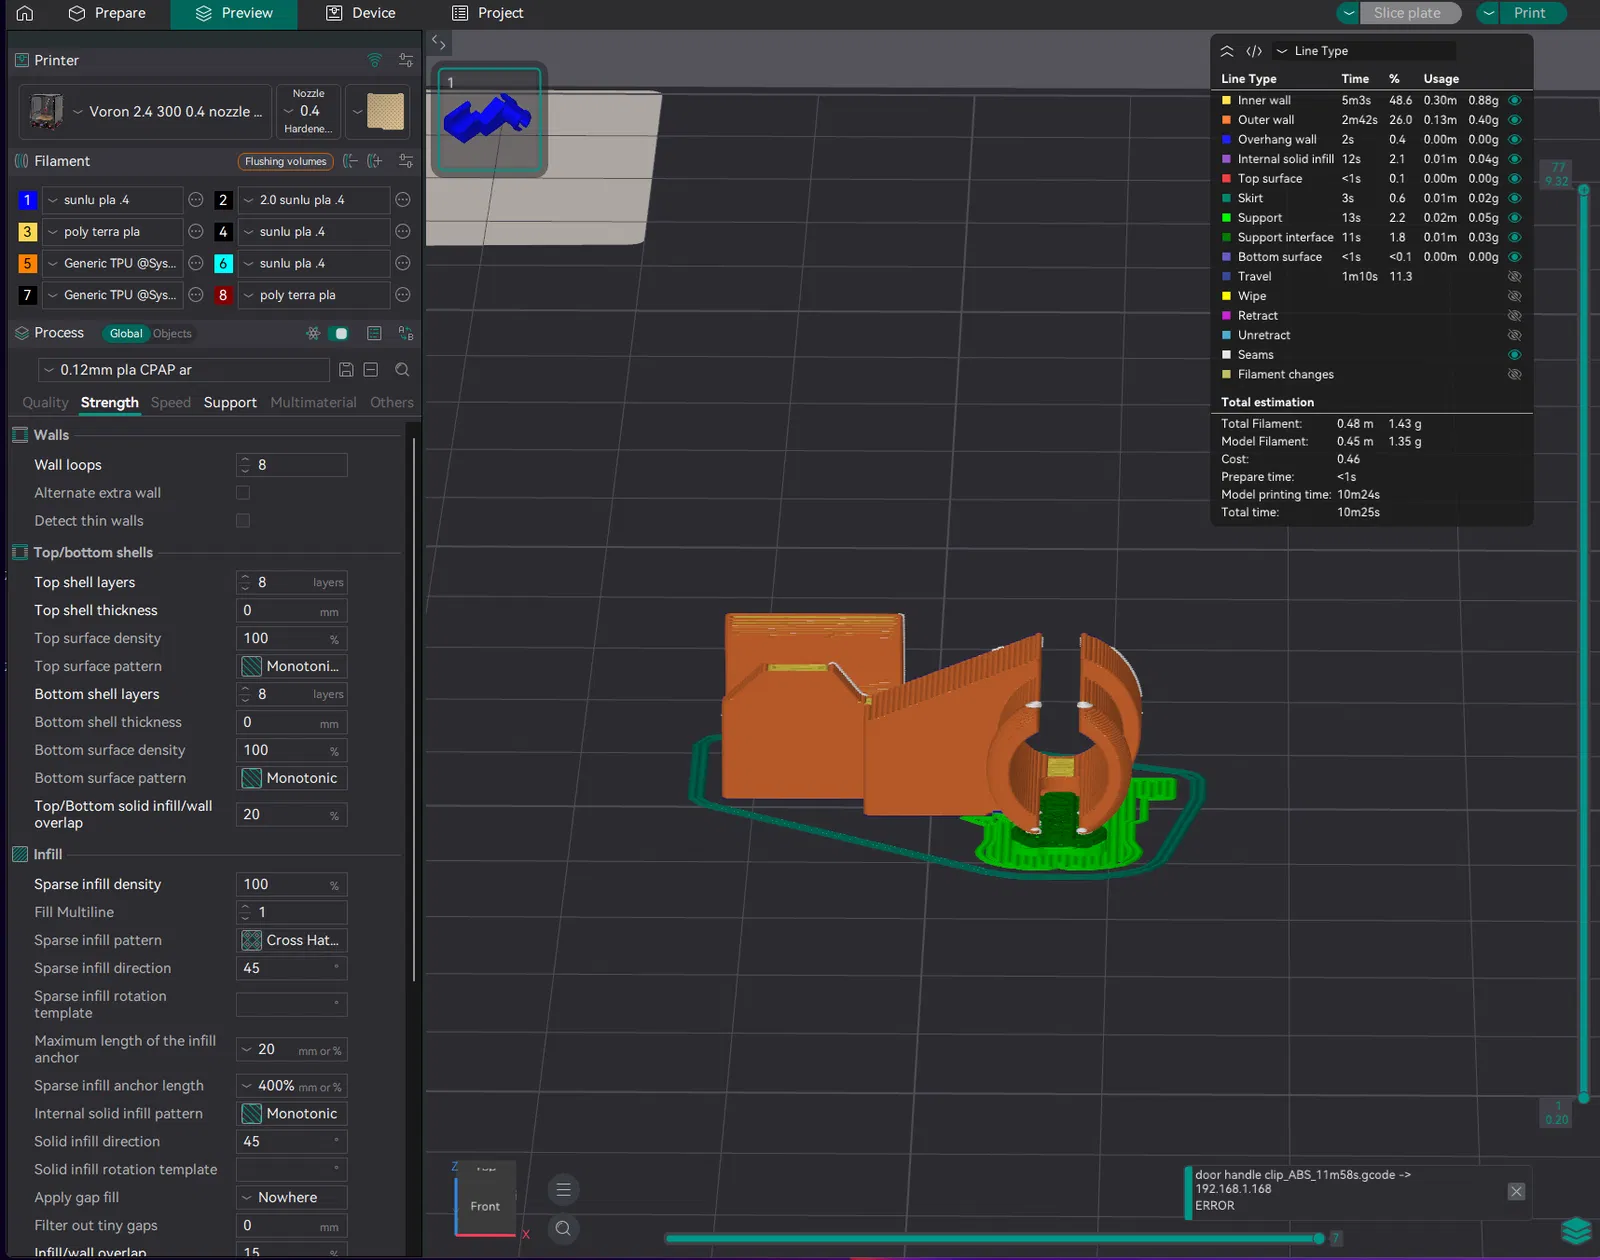Click the printer Wi-Fi connection icon

[375, 60]
